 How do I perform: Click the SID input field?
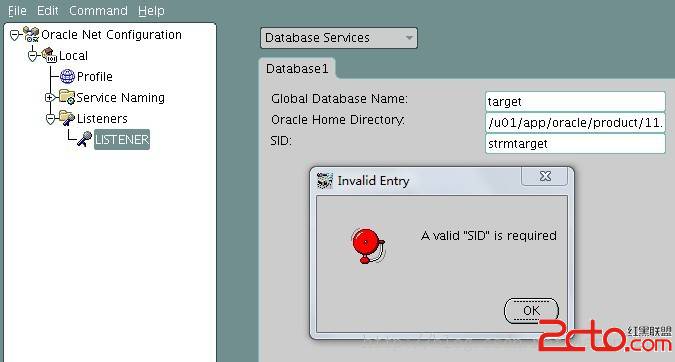point(575,143)
